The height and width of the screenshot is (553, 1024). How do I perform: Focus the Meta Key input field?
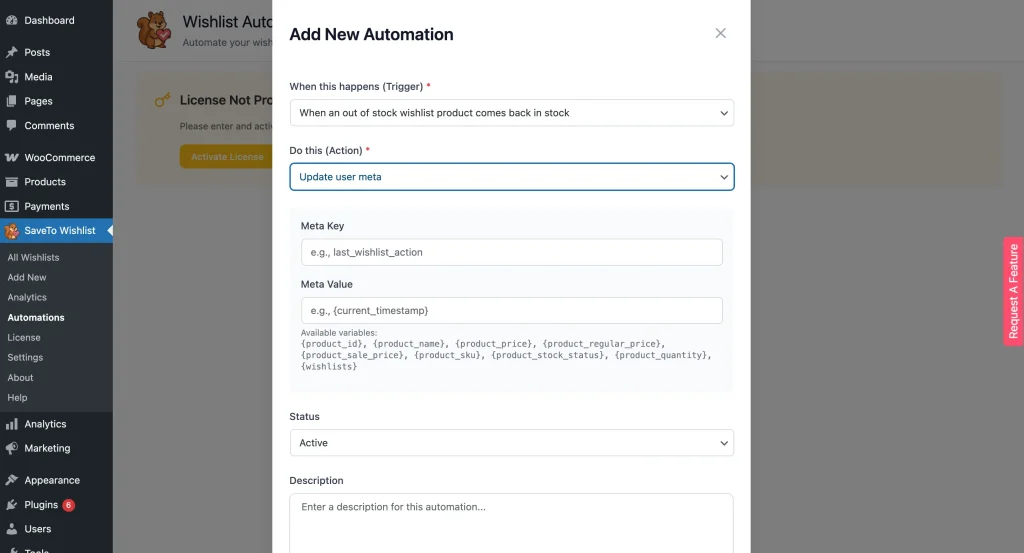tap(511, 252)
